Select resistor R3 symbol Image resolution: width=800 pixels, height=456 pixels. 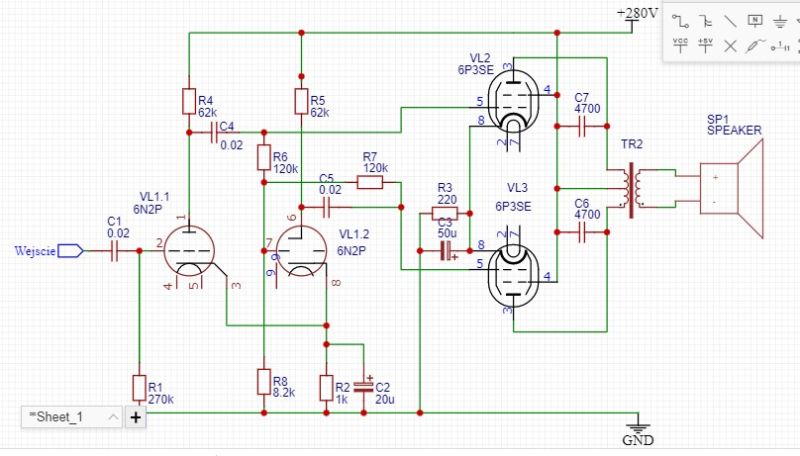point(445,213)
